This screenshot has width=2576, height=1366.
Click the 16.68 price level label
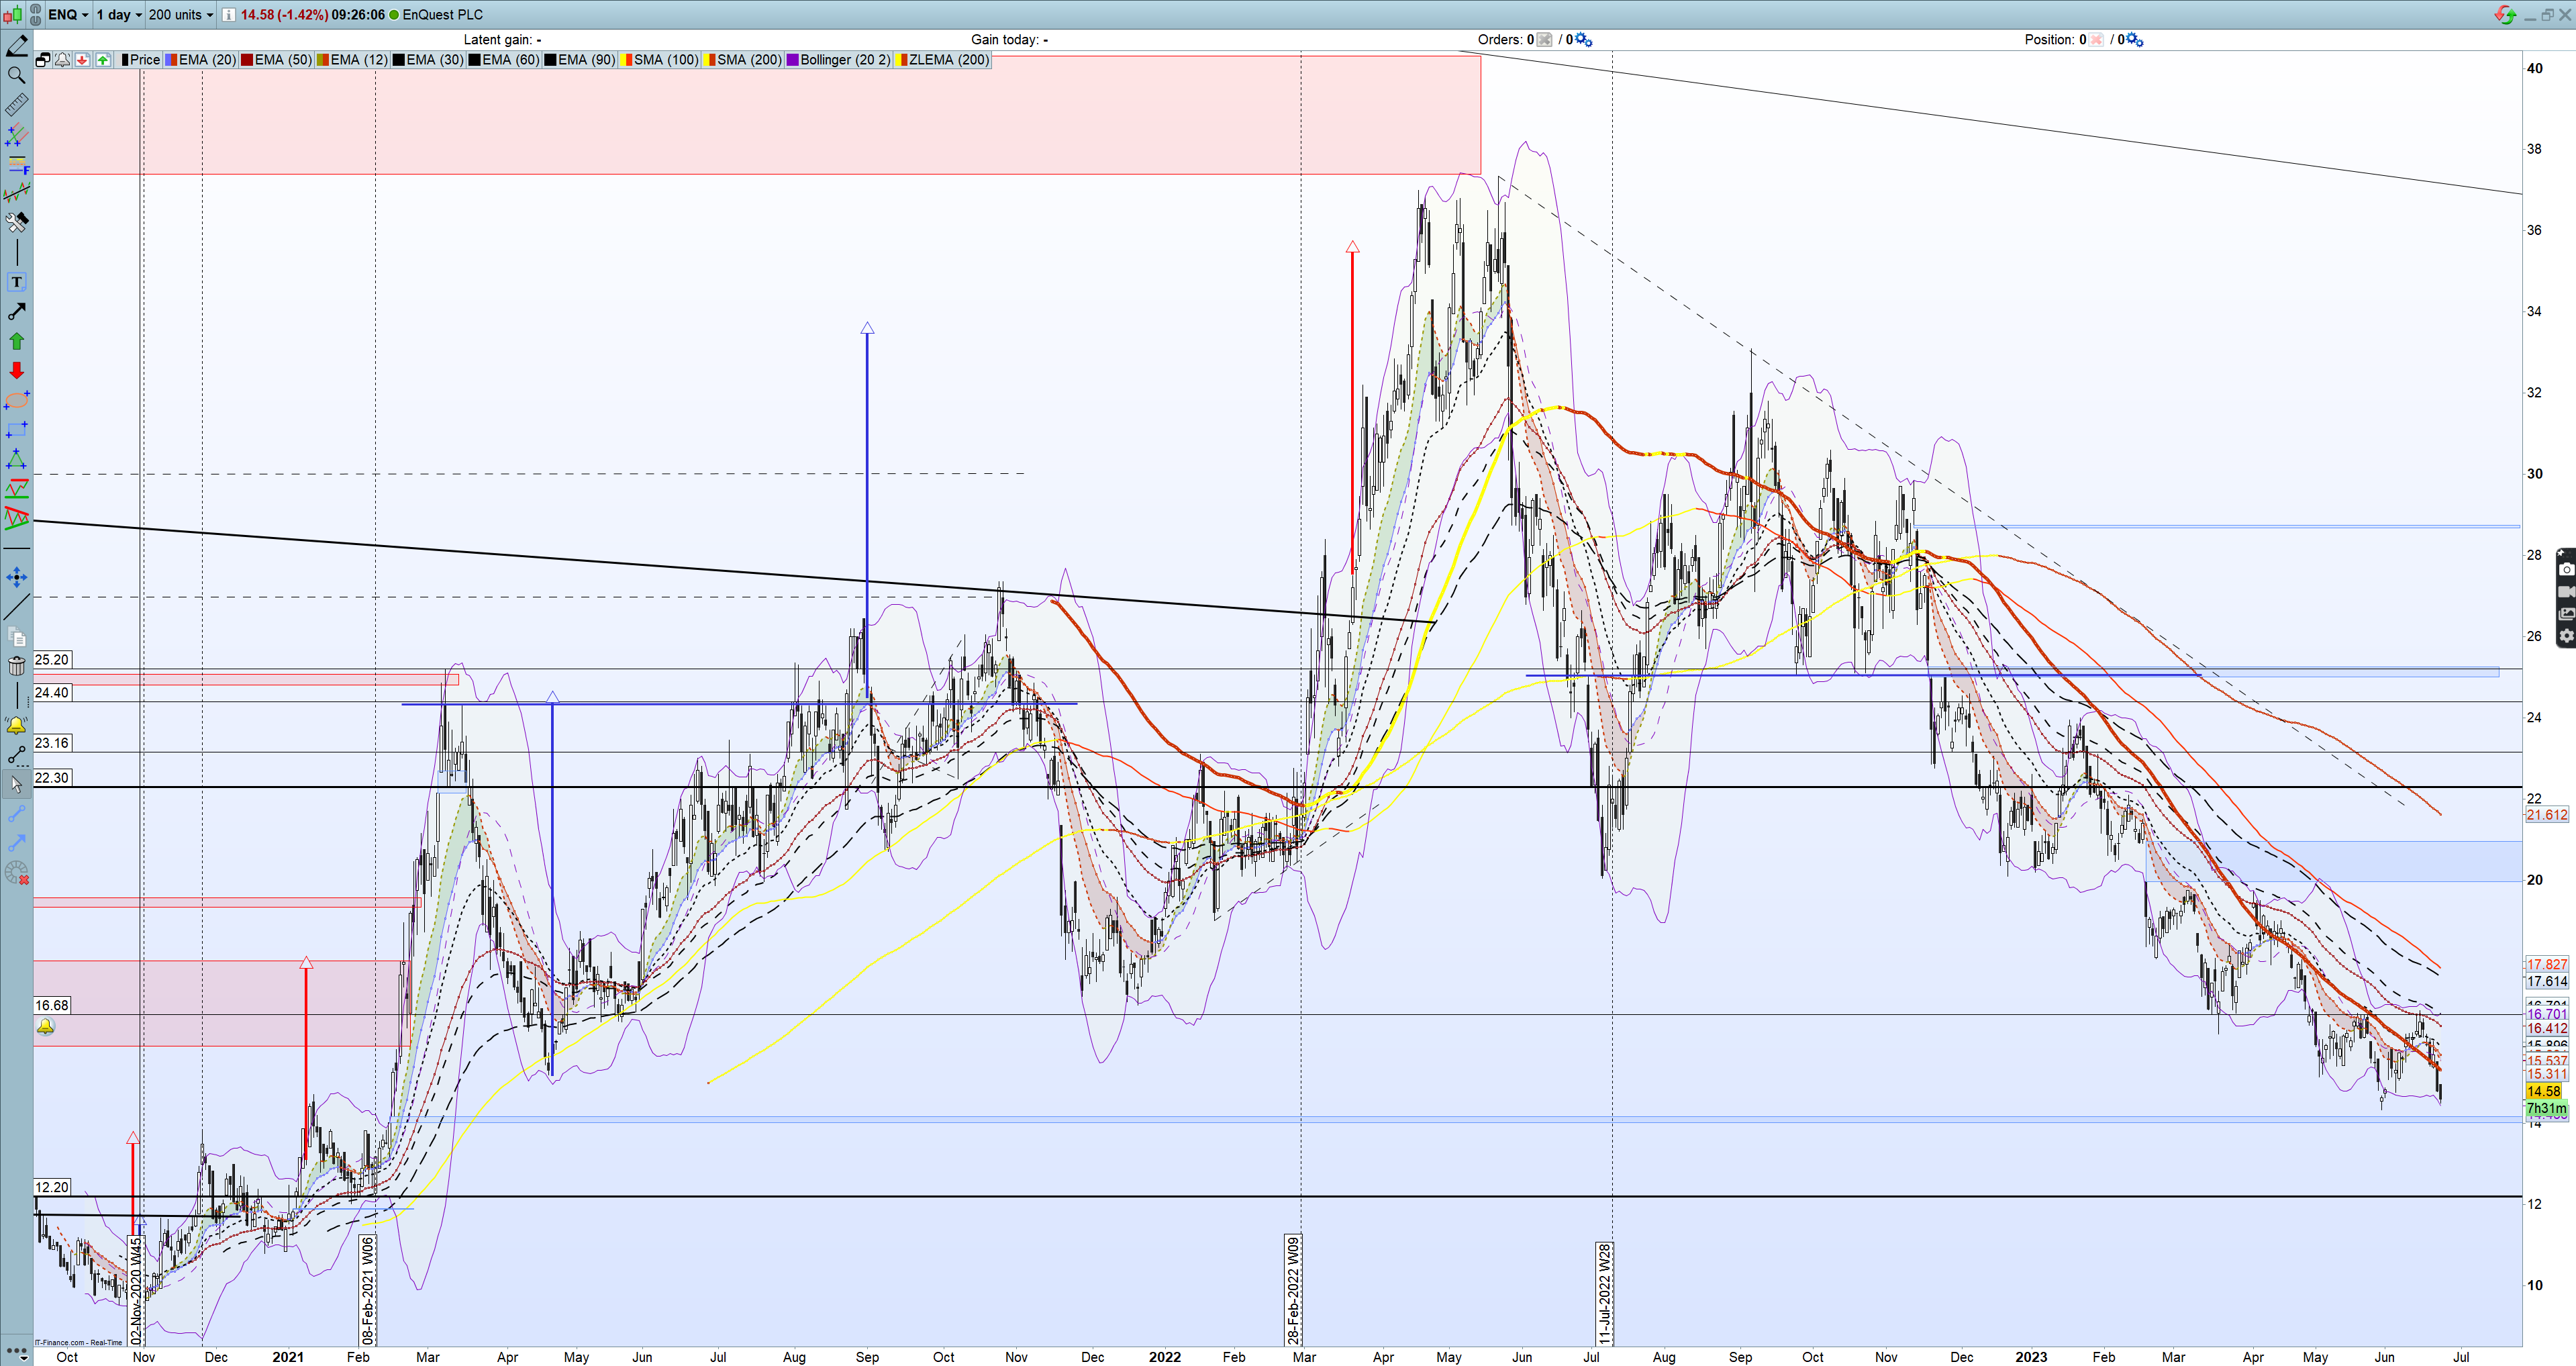coord(52,1005)
